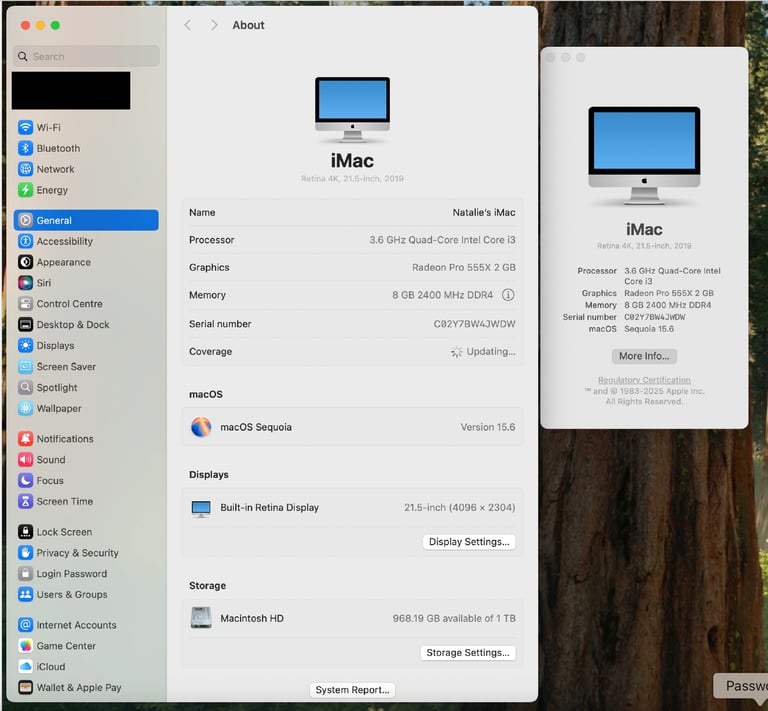Click the iMac image in small window
Screen dimensions: 768x711
pyautogui.click(x=644, y=156)
